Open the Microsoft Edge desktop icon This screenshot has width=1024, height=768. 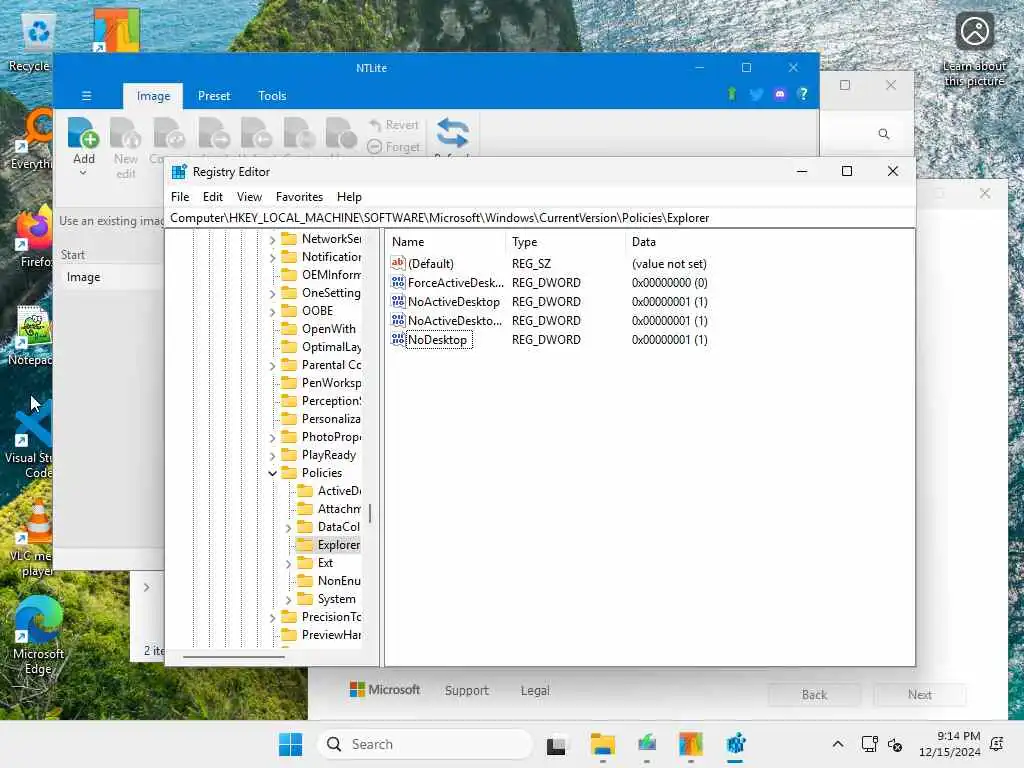tap(38, 619)
